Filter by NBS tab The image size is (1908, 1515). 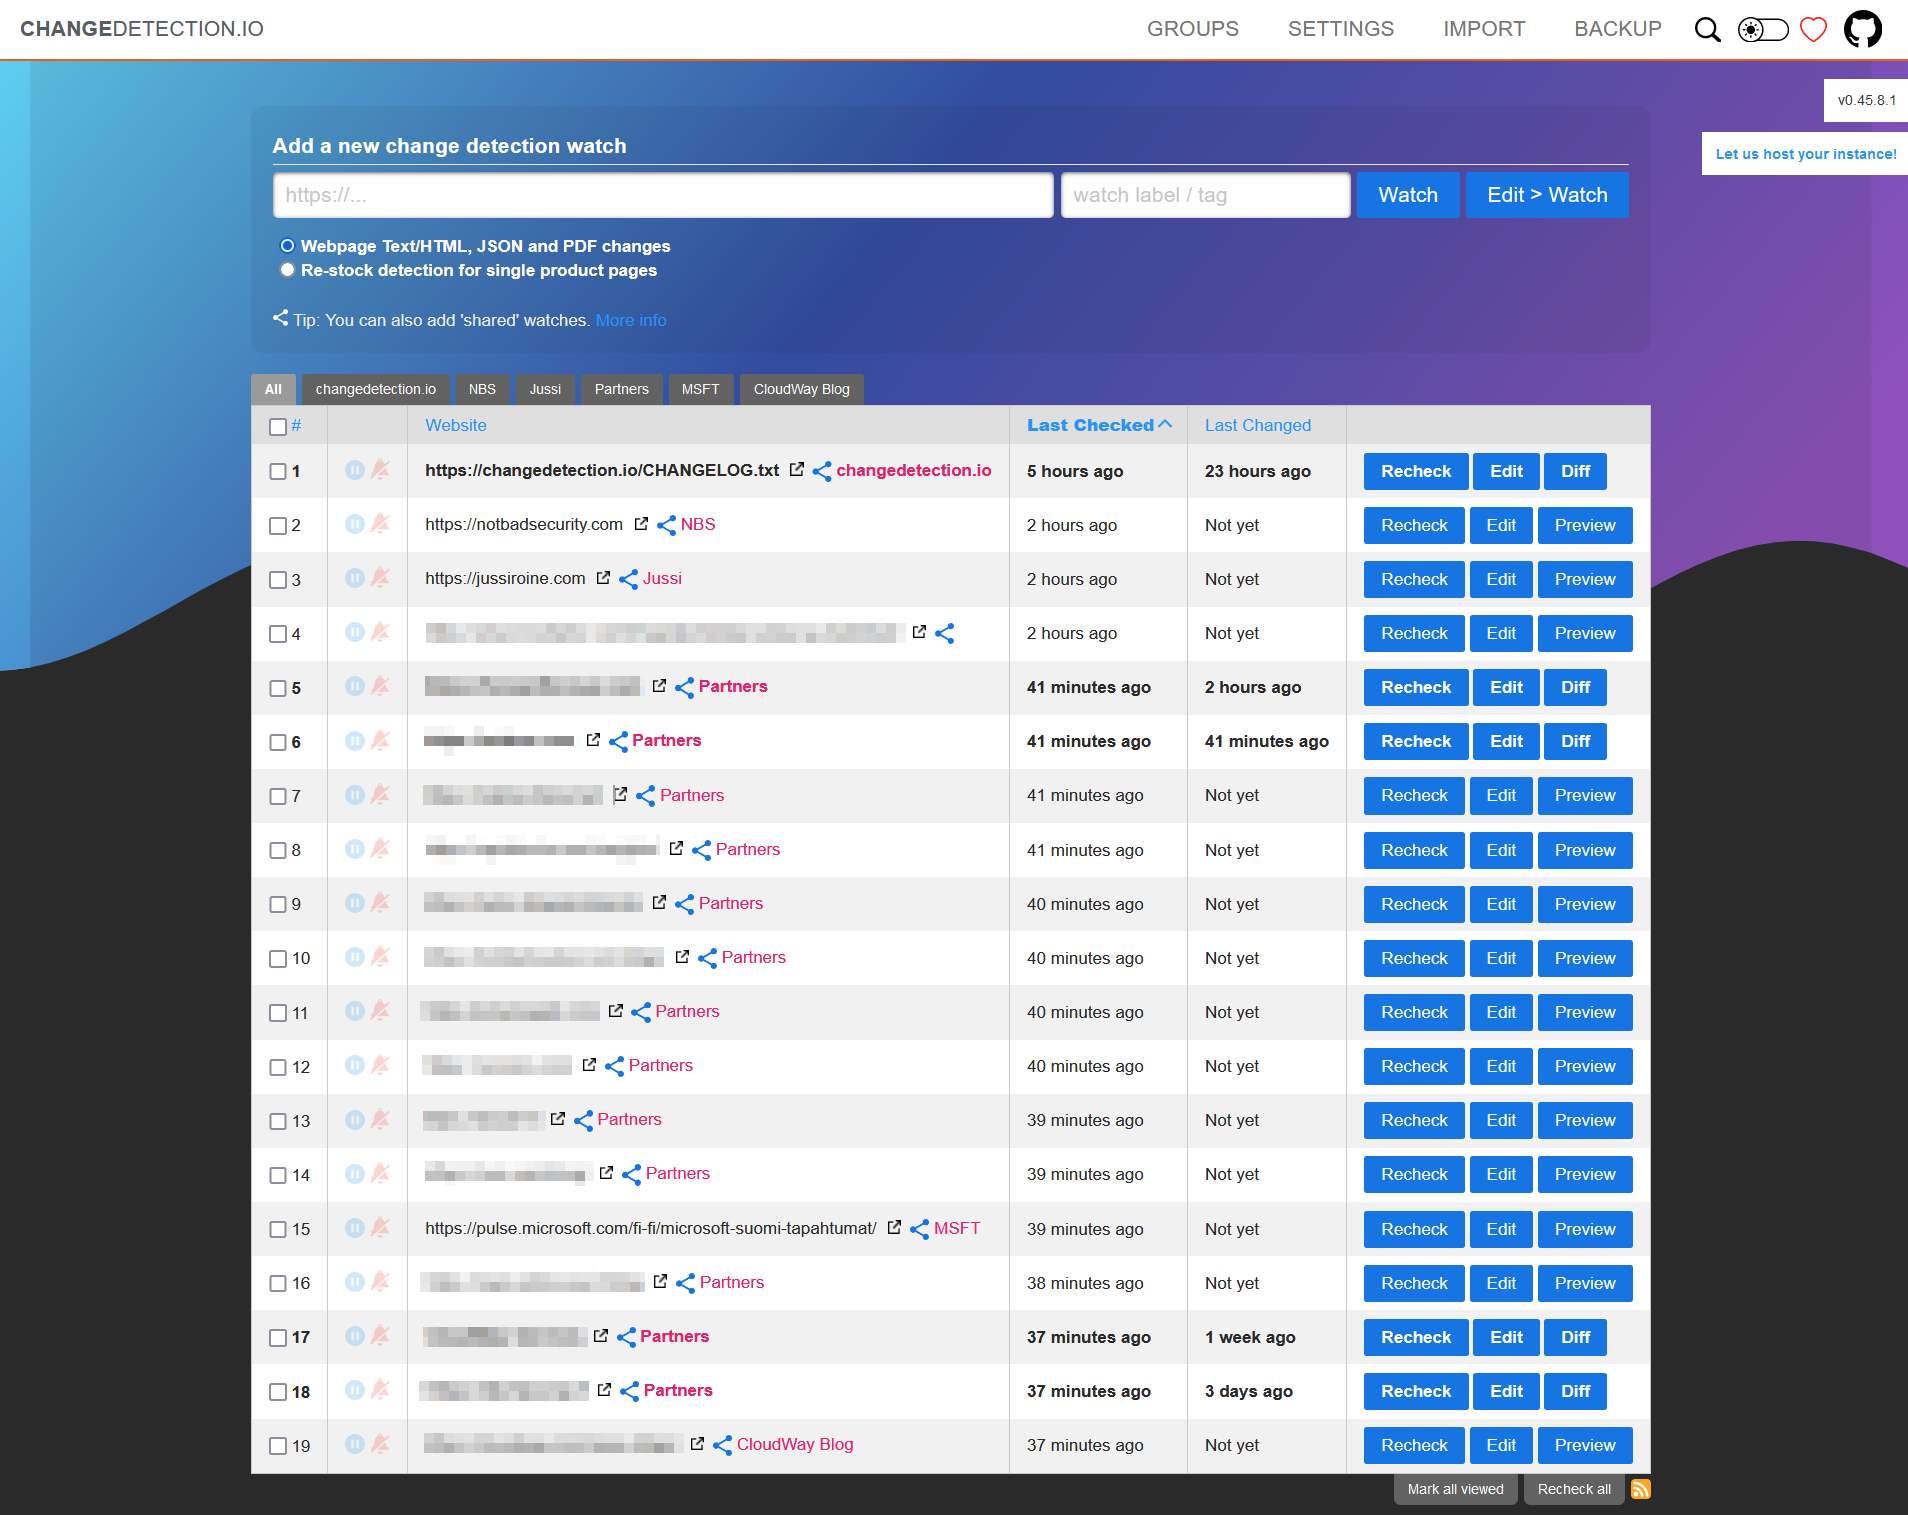[x=482, y=389]
